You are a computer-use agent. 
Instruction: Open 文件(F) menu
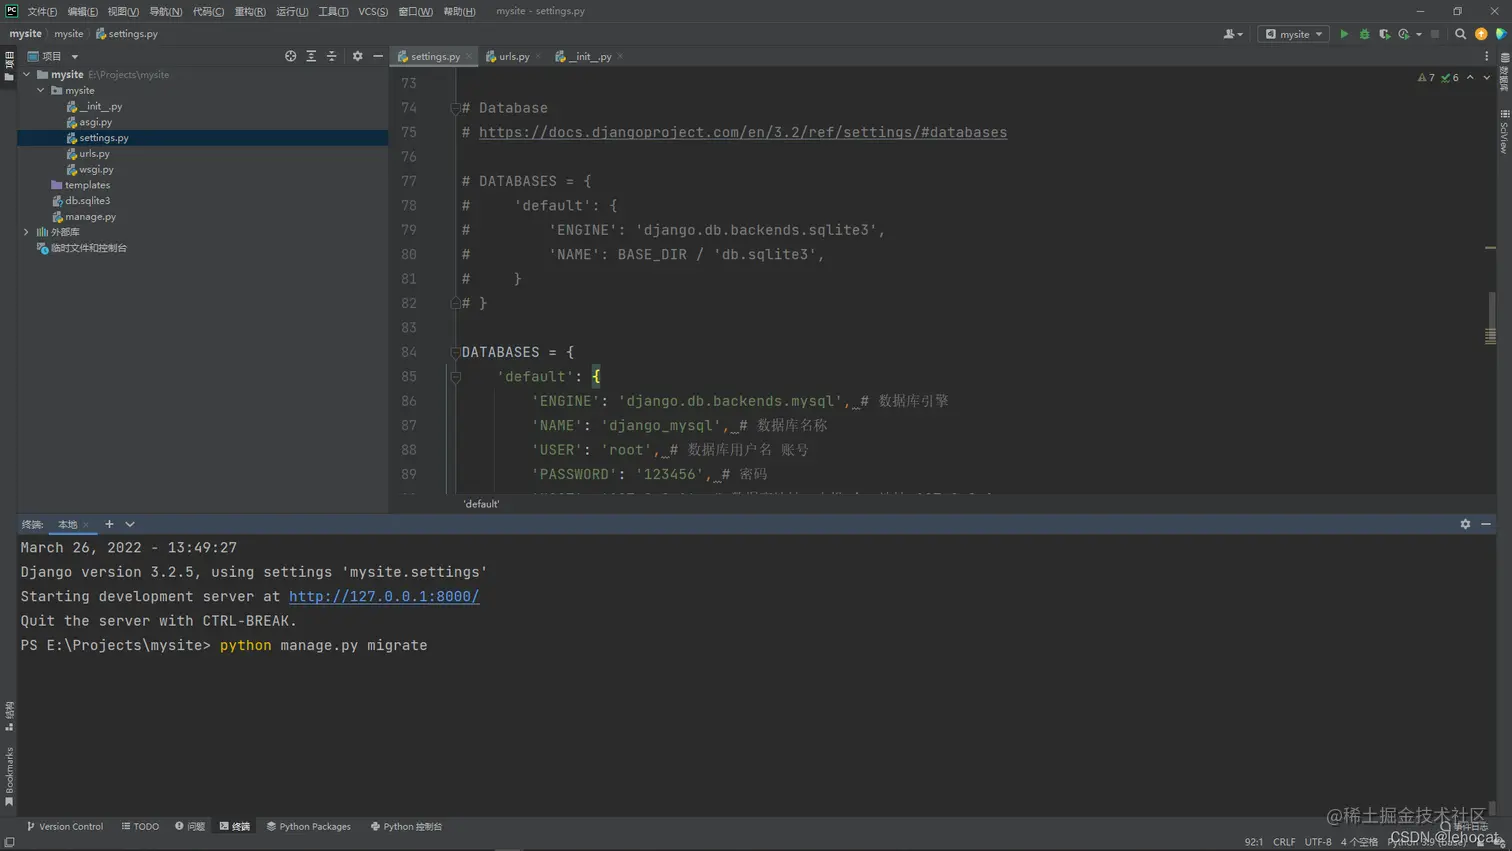click(x=42, y=11)
